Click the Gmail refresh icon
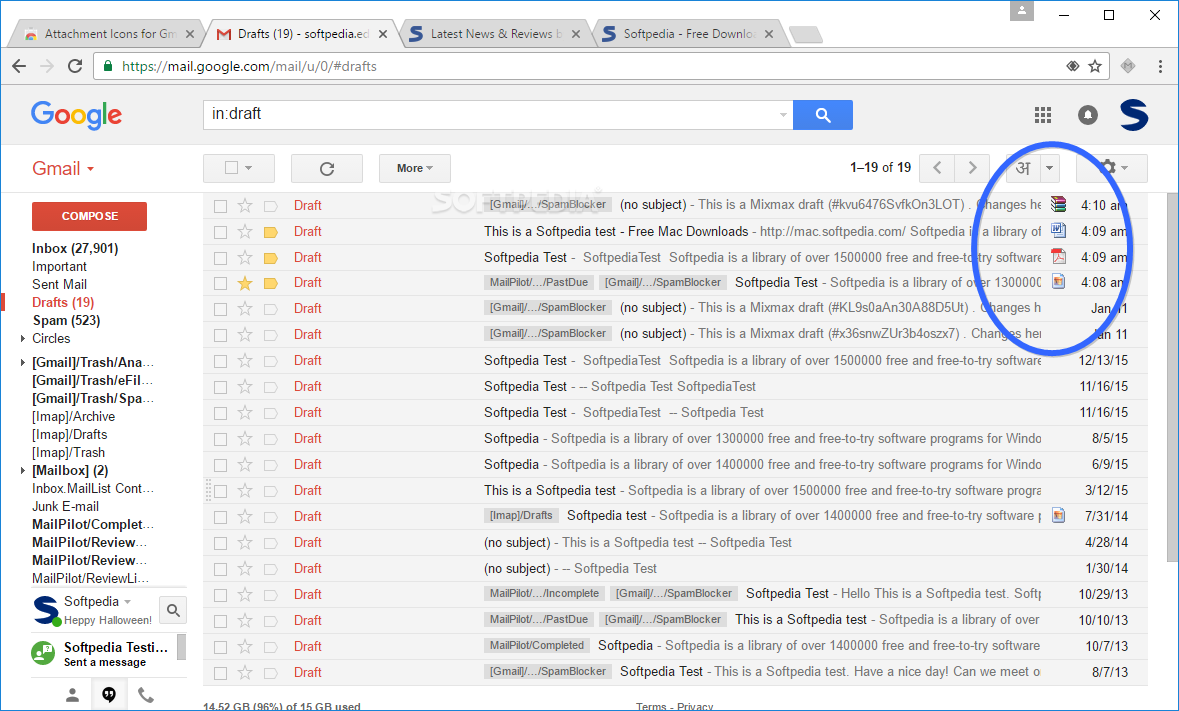 click(x=326, y=167)
